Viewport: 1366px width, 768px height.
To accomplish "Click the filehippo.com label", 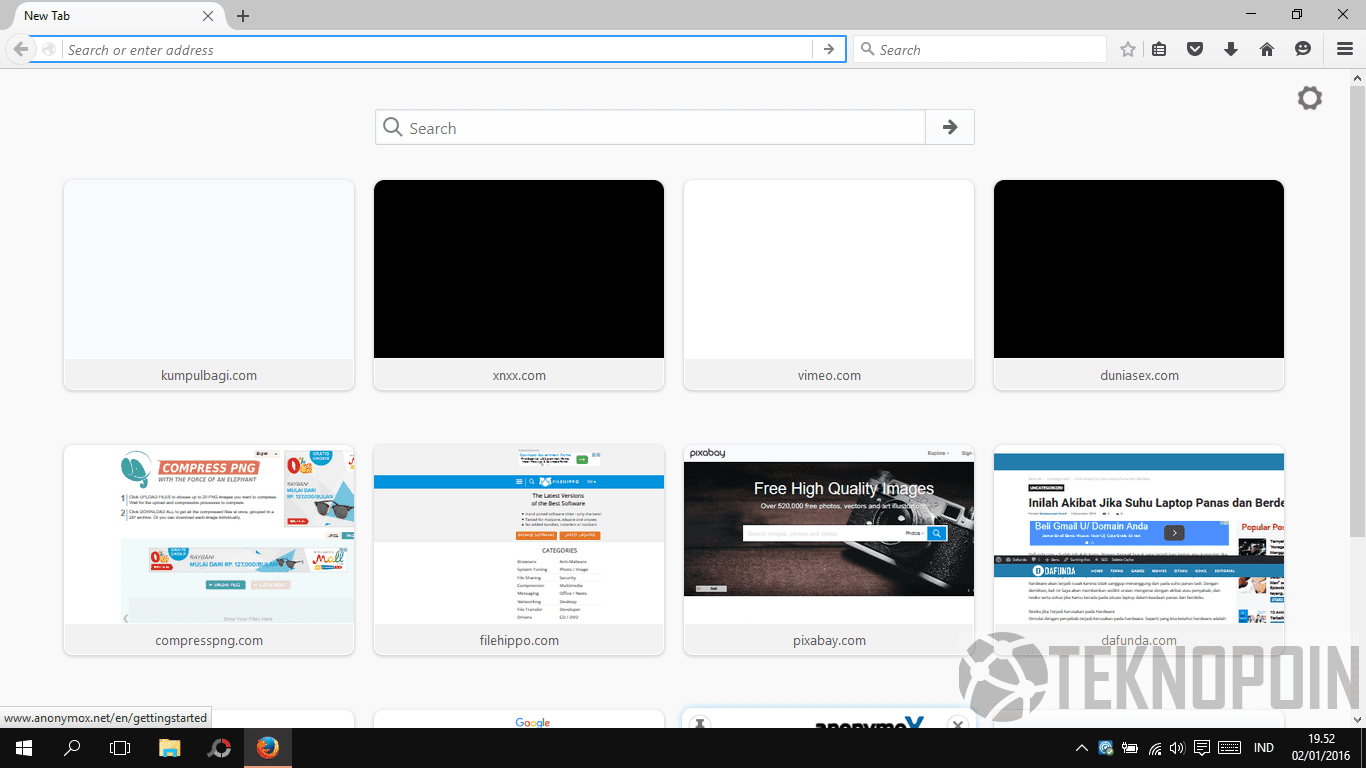I will point(519,640).
